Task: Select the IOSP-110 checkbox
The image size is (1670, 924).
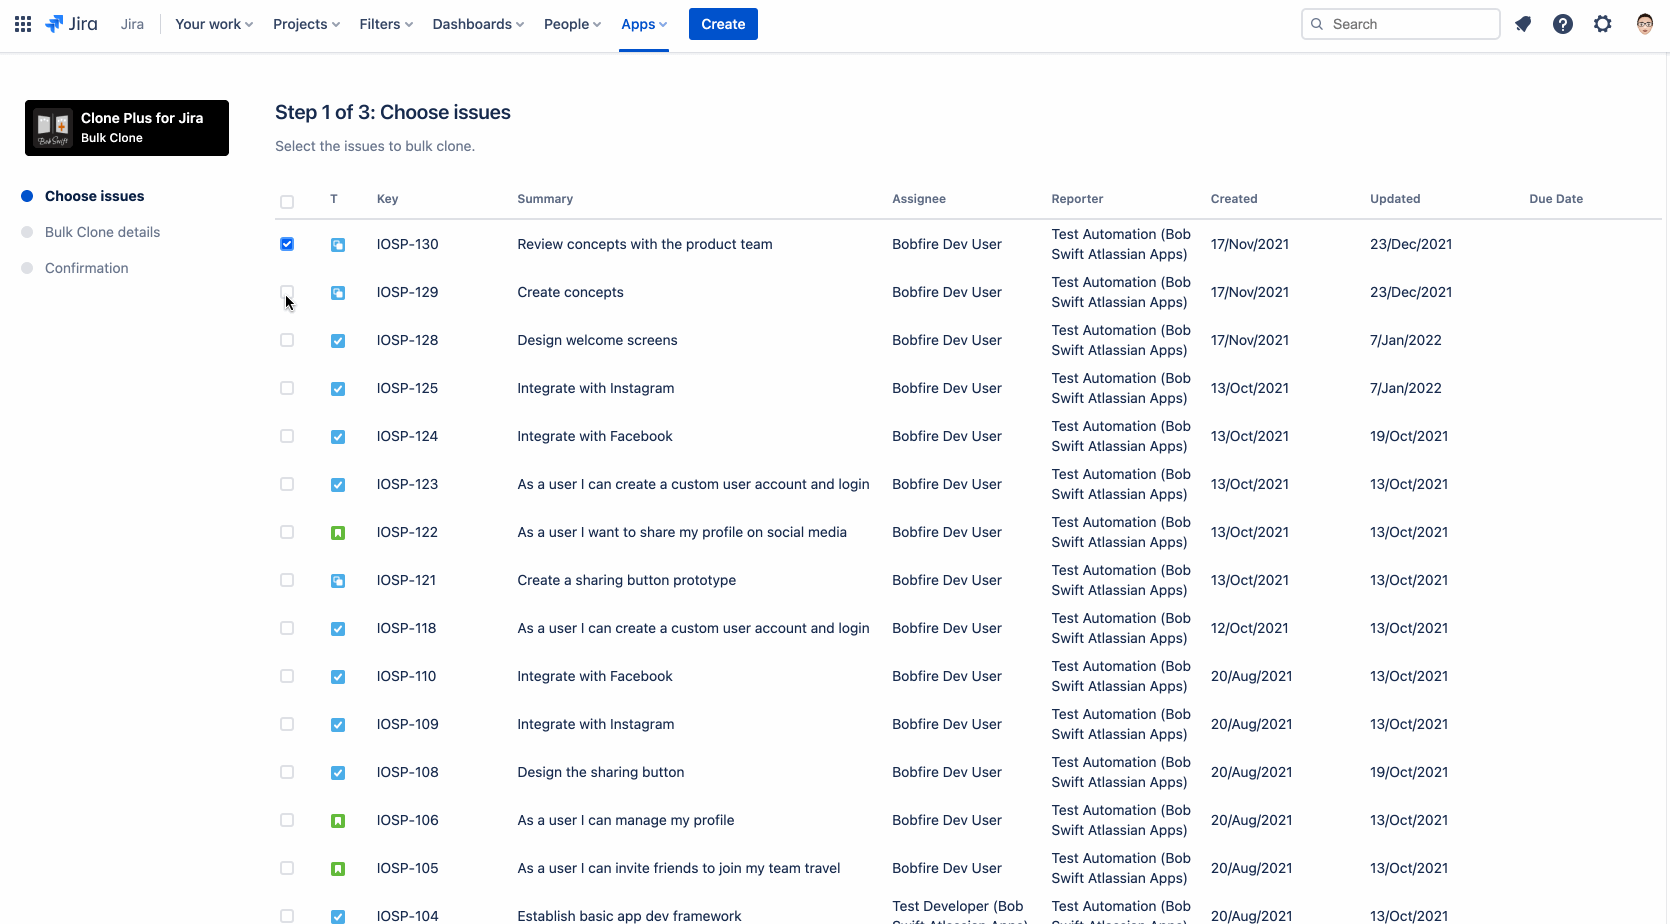Action: click(x=287, y=676)
